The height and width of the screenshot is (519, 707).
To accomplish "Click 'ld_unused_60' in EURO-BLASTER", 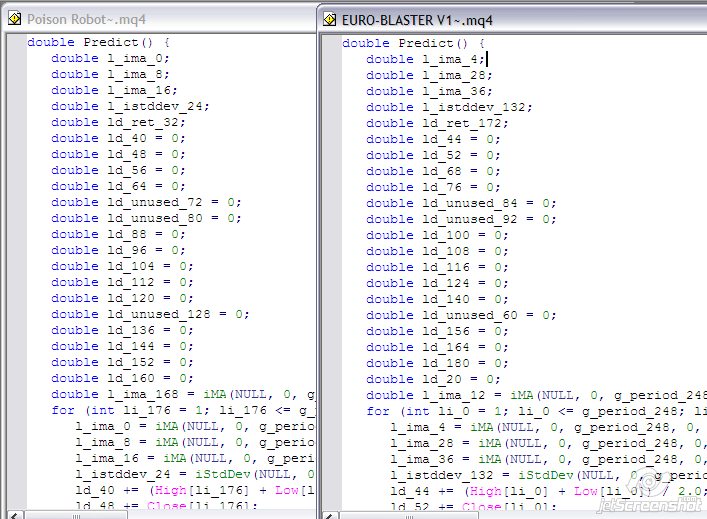I will 470,316.
